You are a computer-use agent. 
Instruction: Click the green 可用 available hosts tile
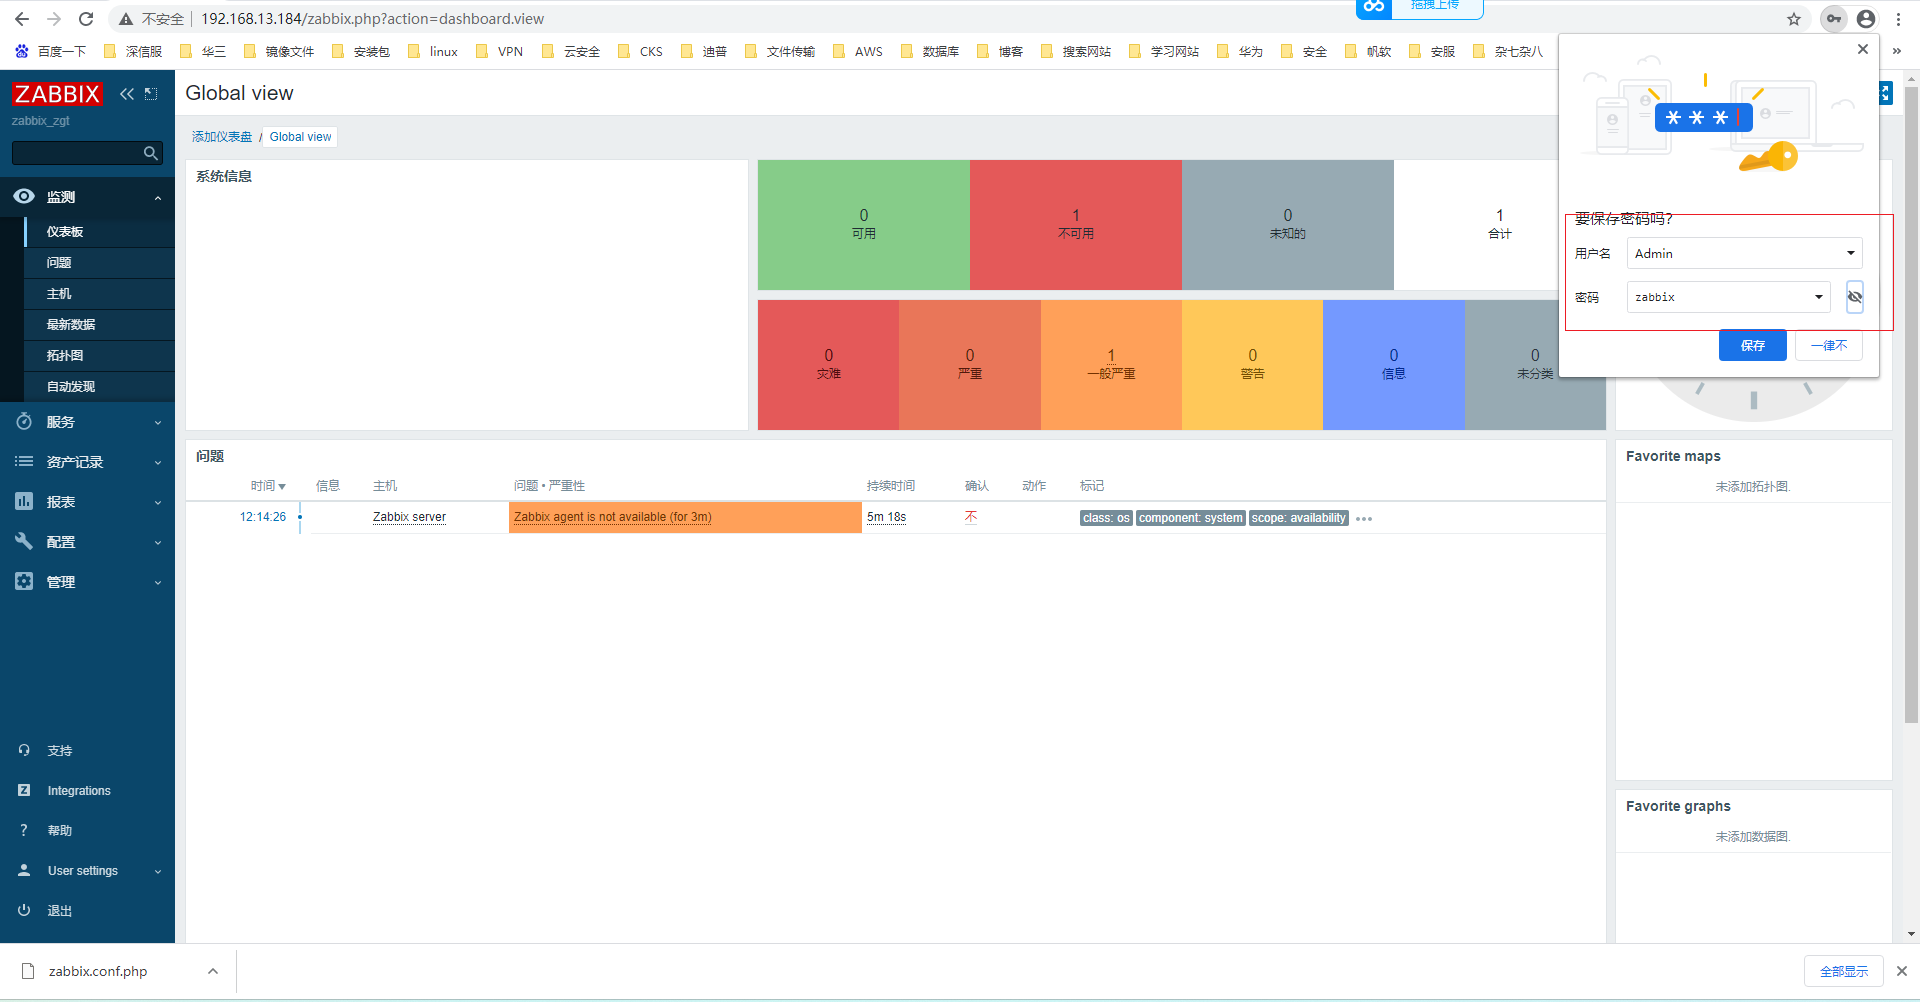tap(864, 225)
